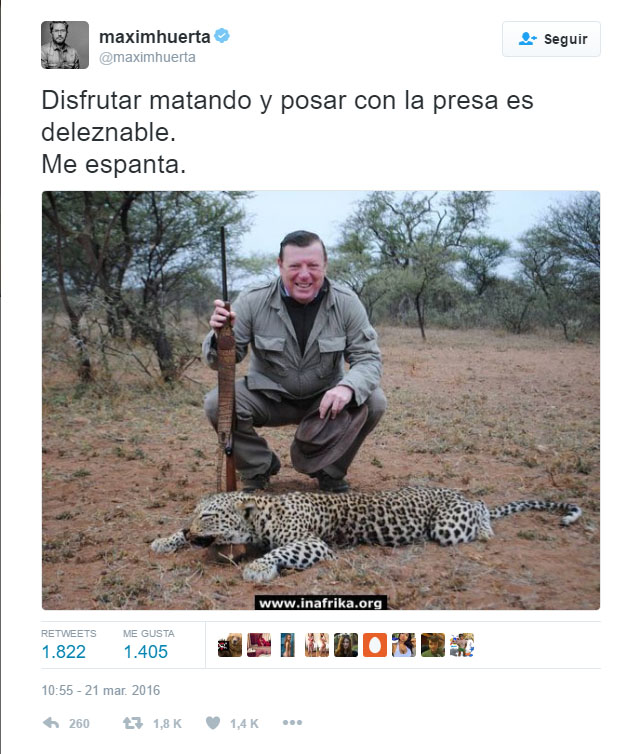The height and width of the screenshot is (754, 620).
Task: Follow the account with Seguir button
Action: (551, 39)
